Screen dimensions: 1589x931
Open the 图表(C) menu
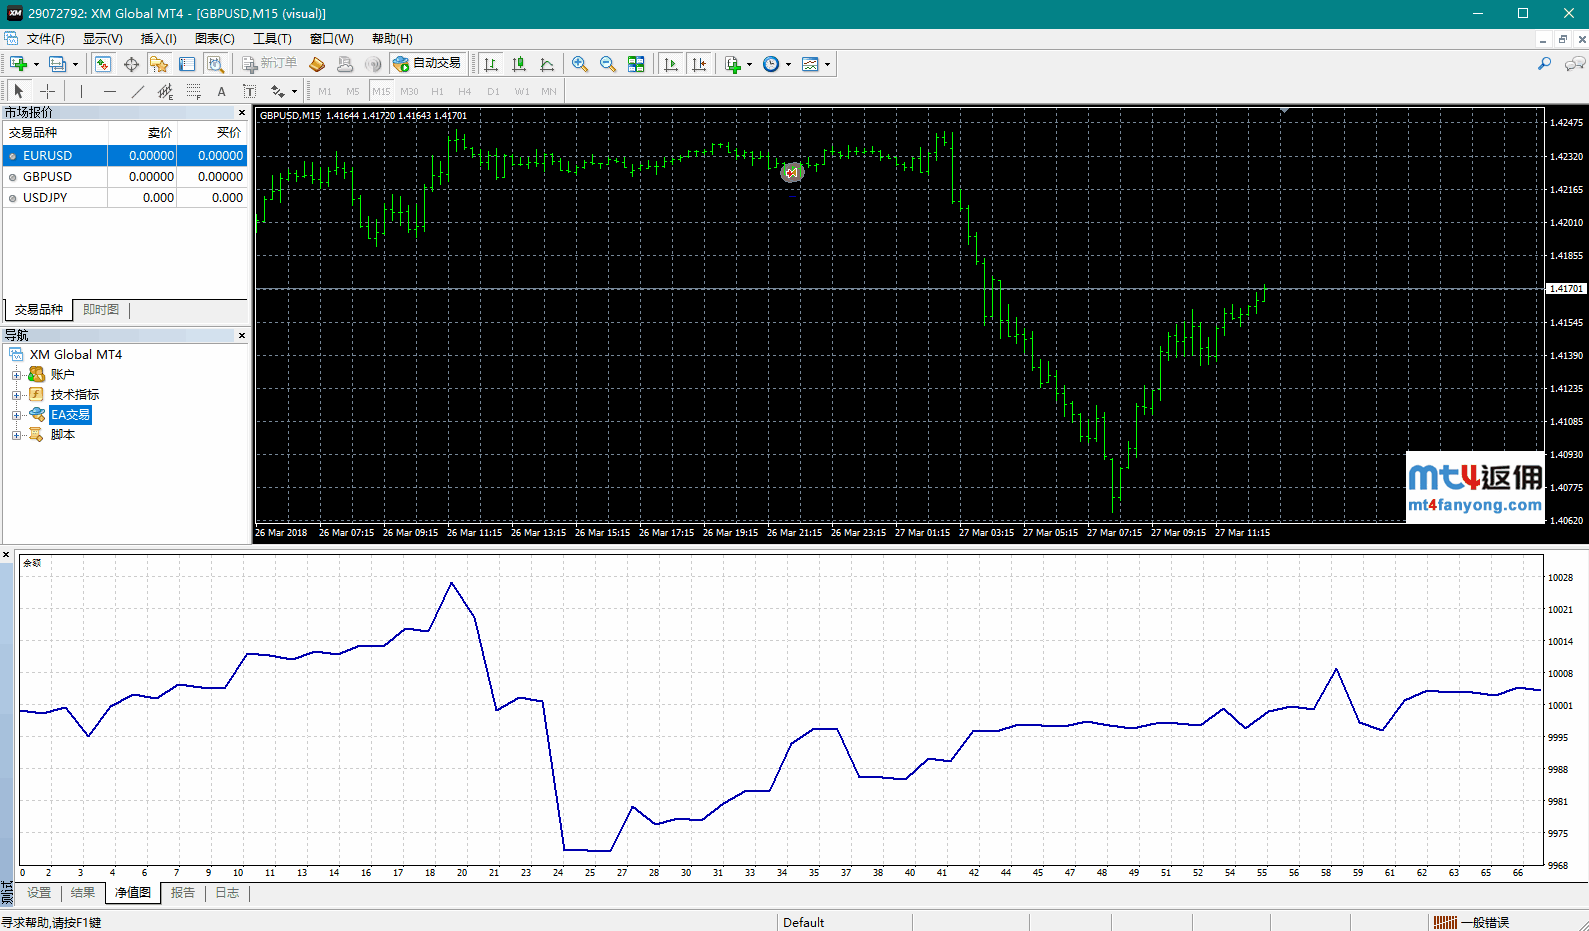214,39
